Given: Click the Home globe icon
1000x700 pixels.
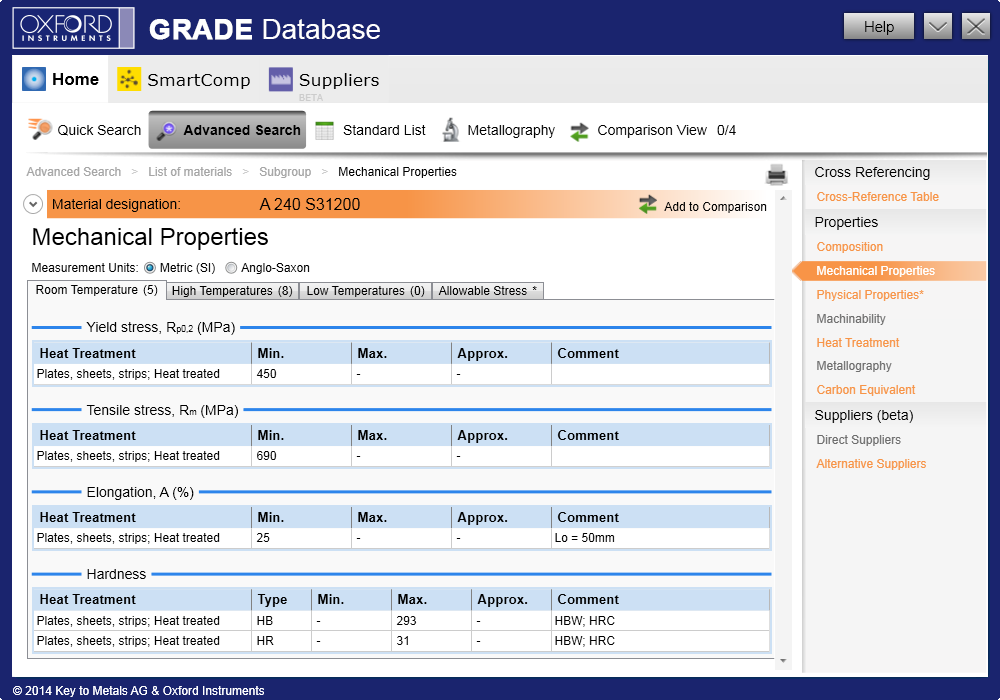Looking at the screenshot, I should pos(34,79).
